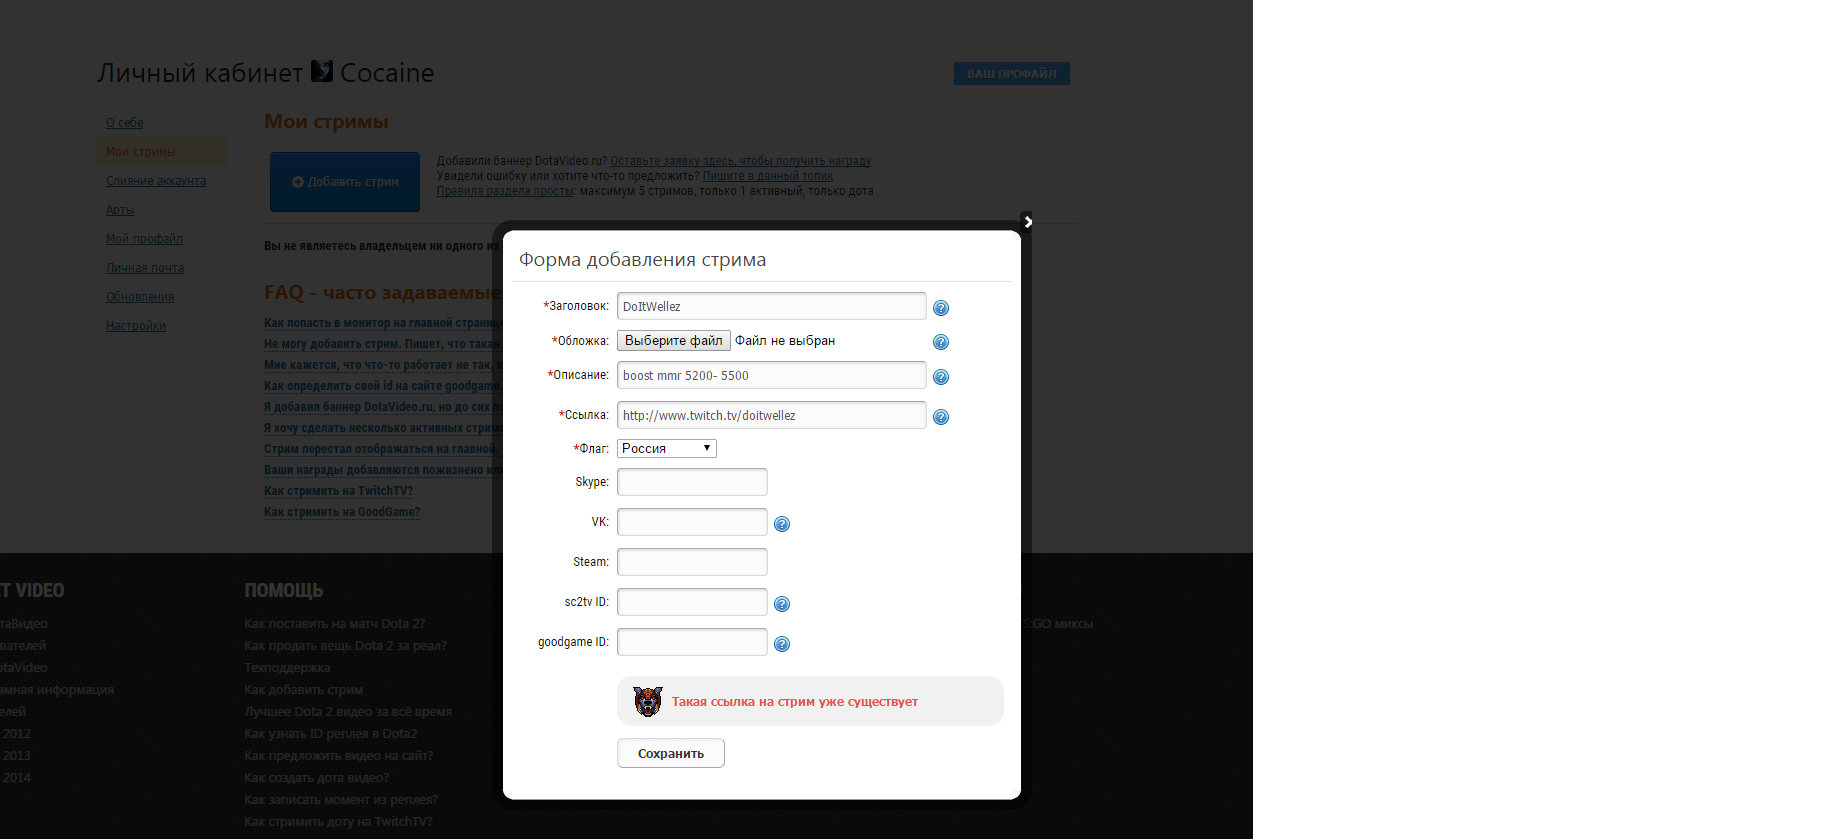Viewport: 1830px width, 839px height.
Task: Click the Форма добавления стрима heading
Action: click(x=642, y=260)
